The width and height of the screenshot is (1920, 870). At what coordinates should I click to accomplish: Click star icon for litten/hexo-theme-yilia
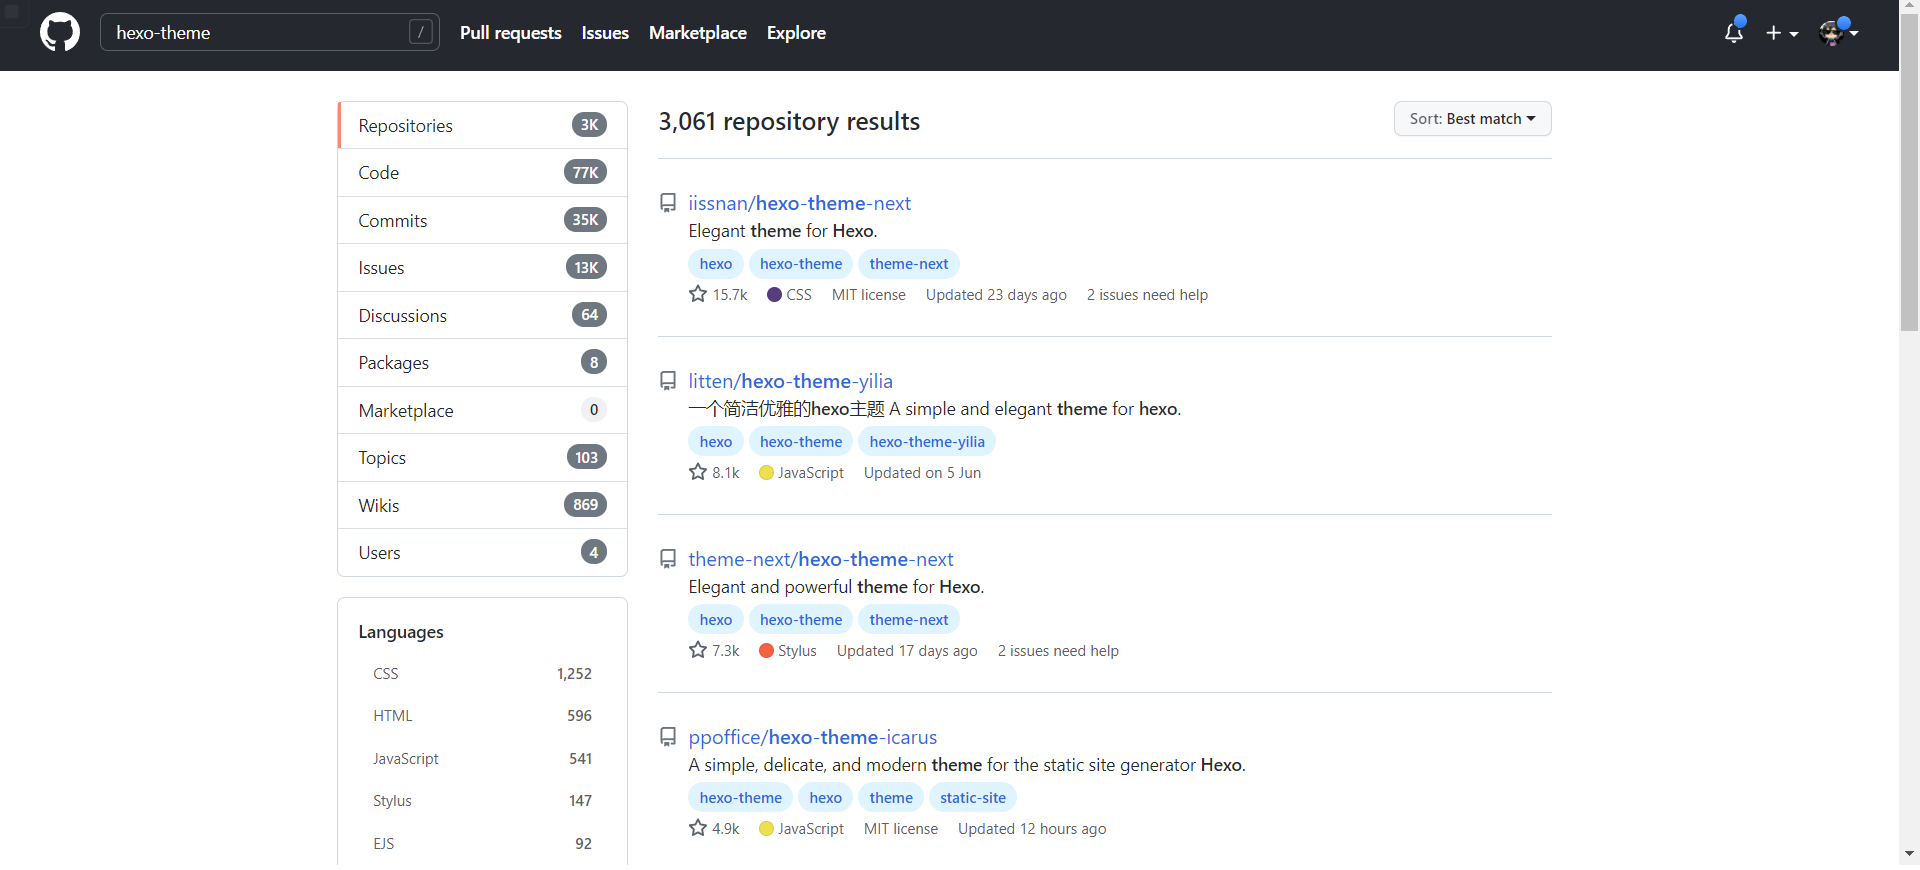point(698,472)
